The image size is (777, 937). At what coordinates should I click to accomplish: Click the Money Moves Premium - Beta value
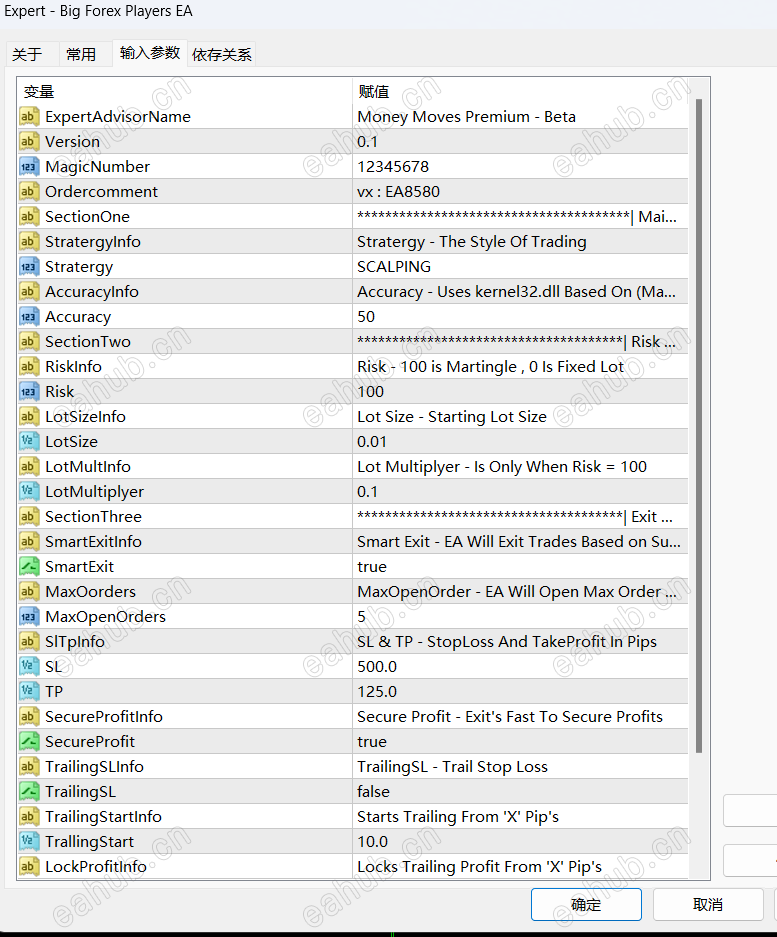coord(466,117)
